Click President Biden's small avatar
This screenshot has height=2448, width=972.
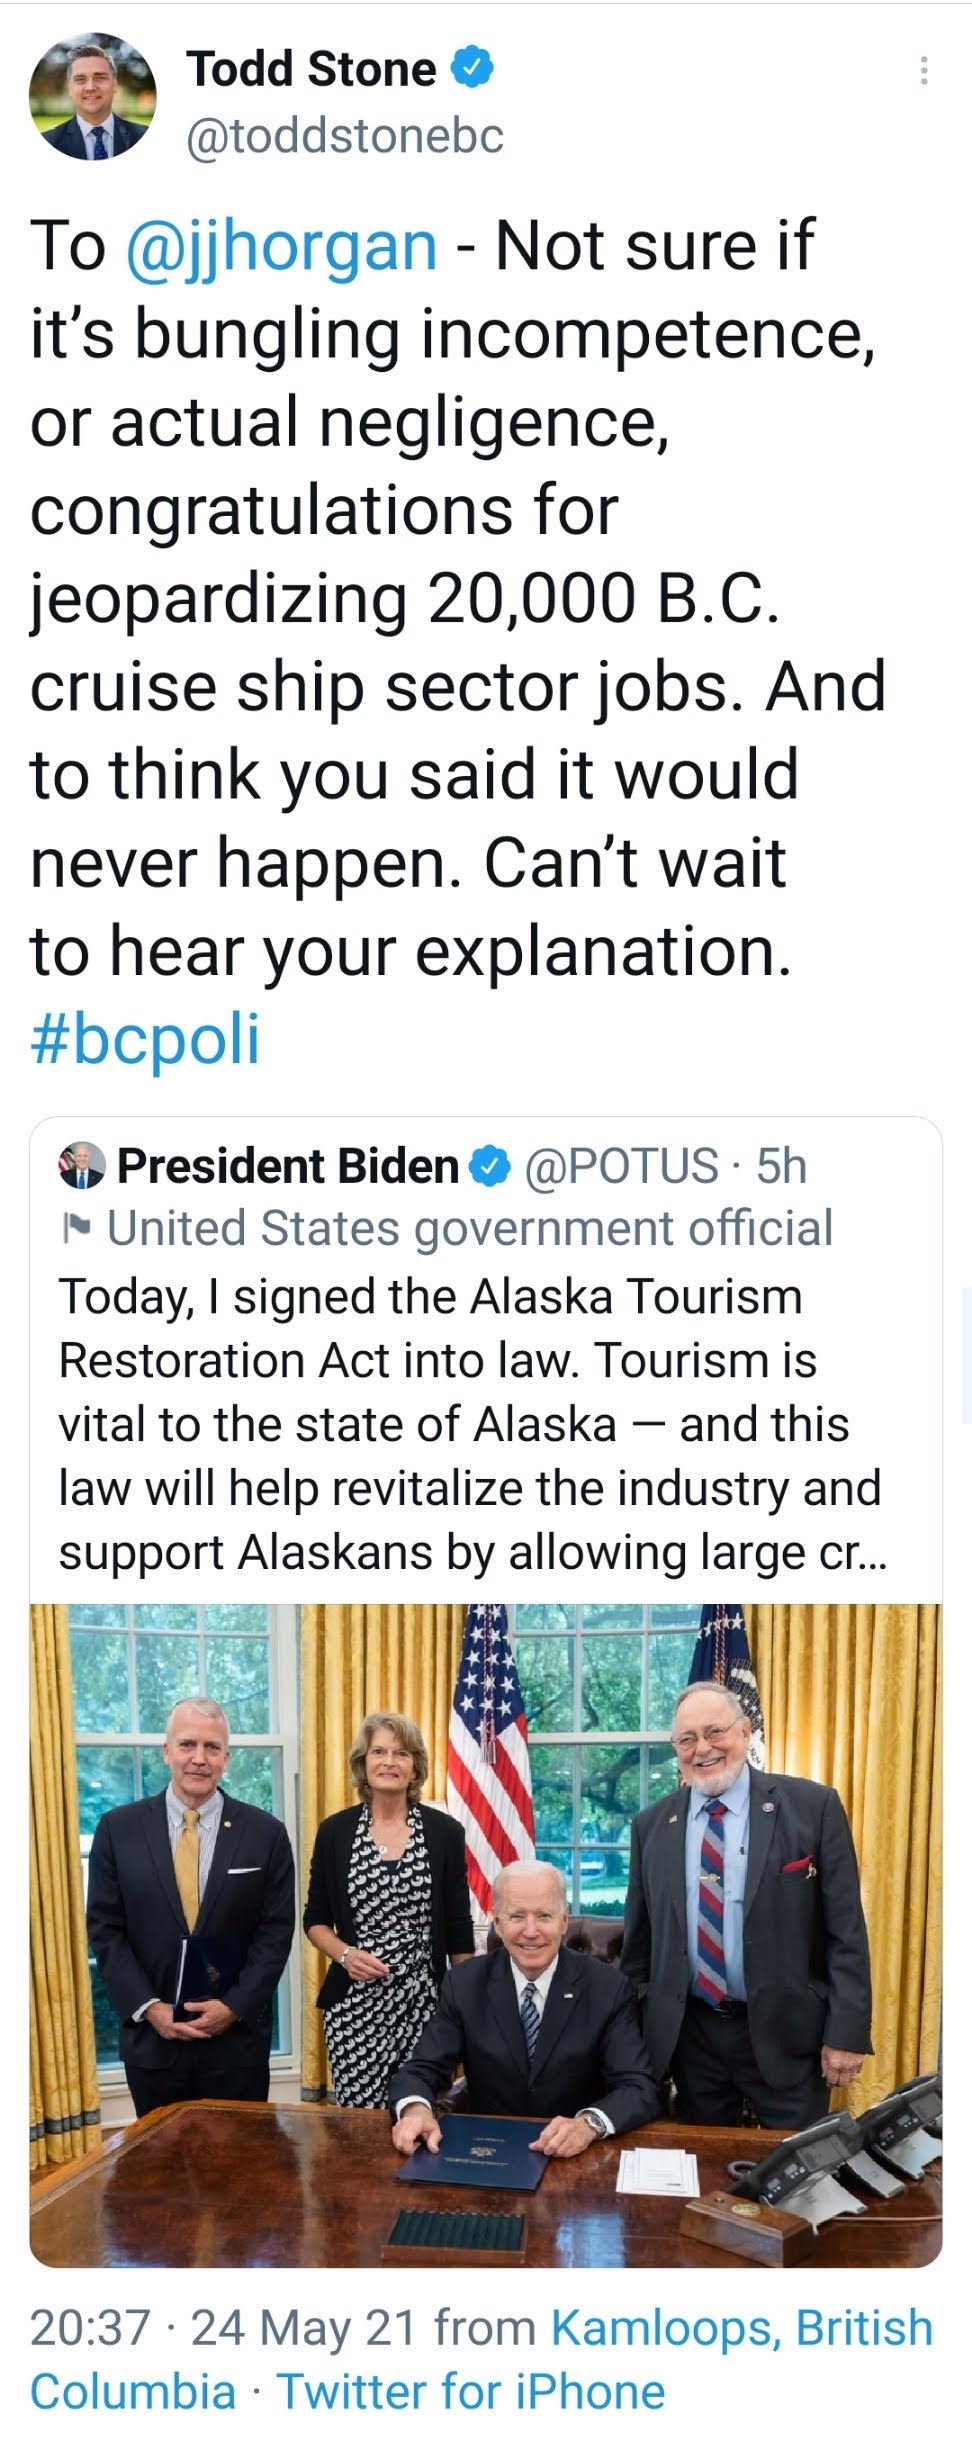pos(82,1165)
